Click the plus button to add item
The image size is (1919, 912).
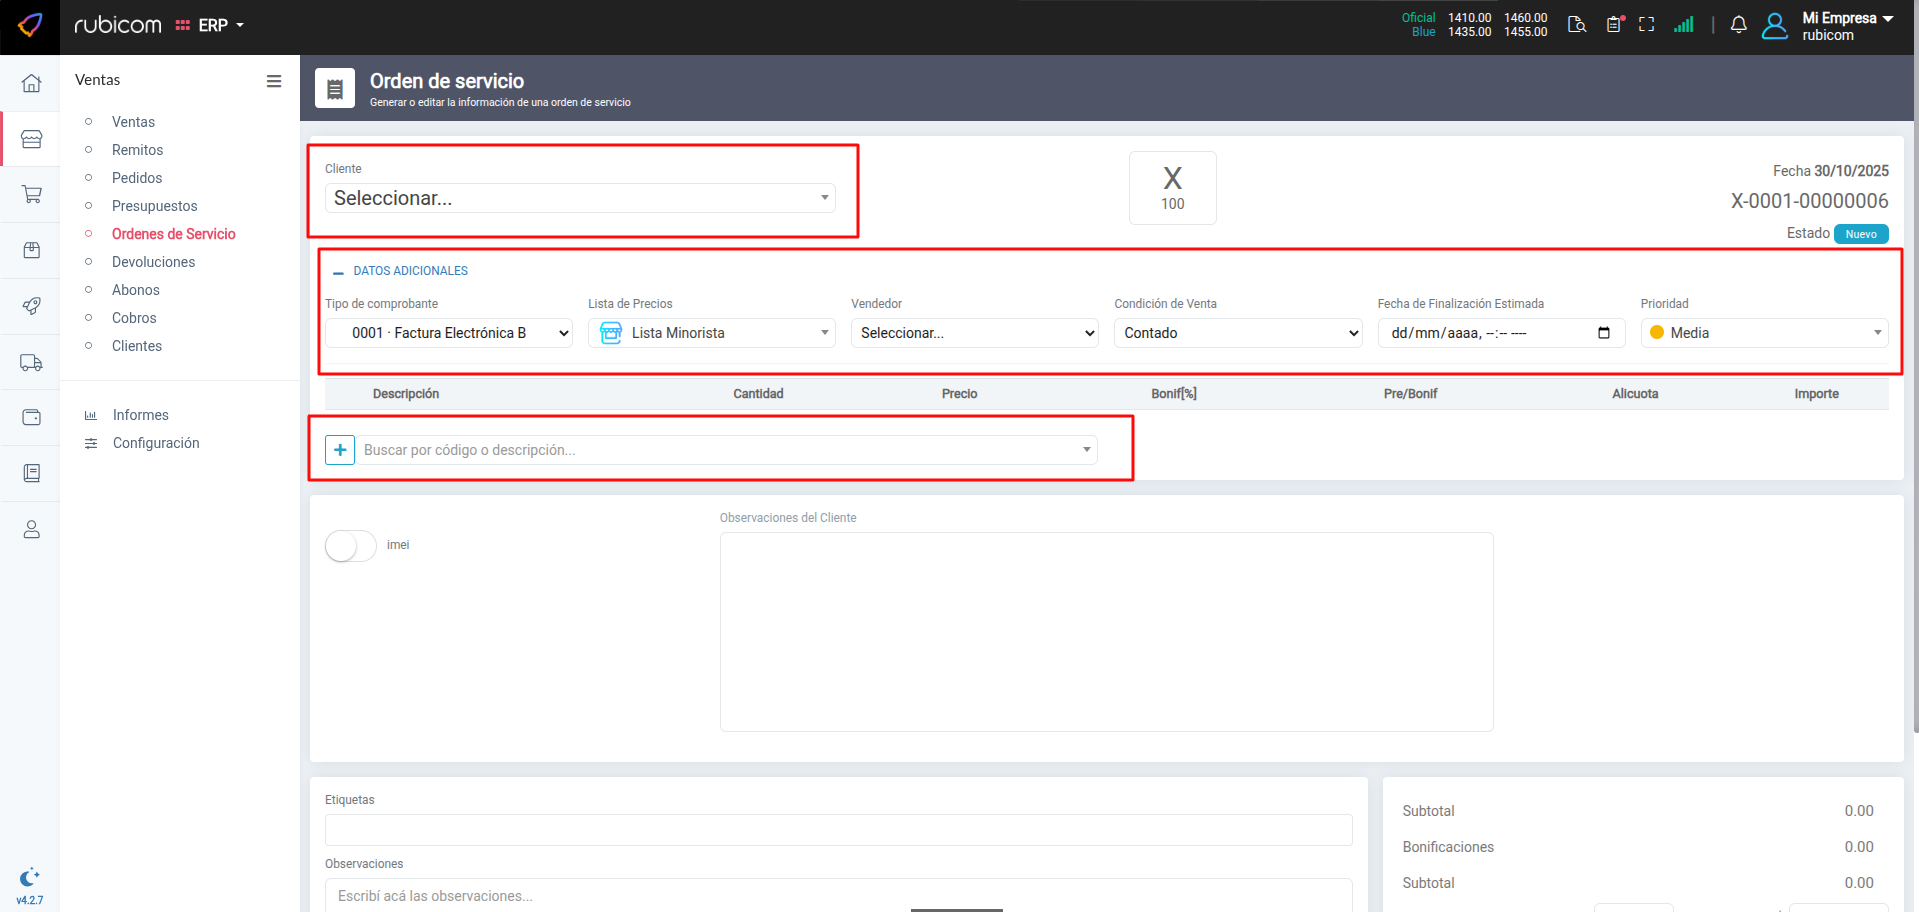(x=340, y=450)
